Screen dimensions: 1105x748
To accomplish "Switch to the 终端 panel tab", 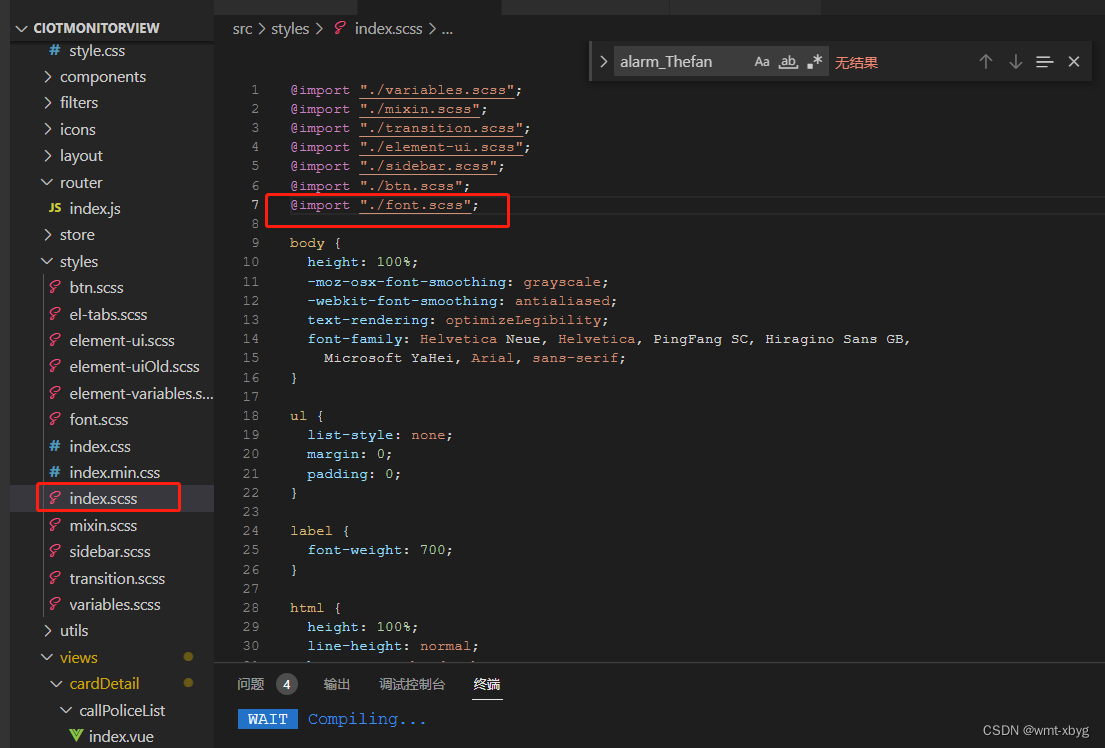I will (x=487, y=684).
